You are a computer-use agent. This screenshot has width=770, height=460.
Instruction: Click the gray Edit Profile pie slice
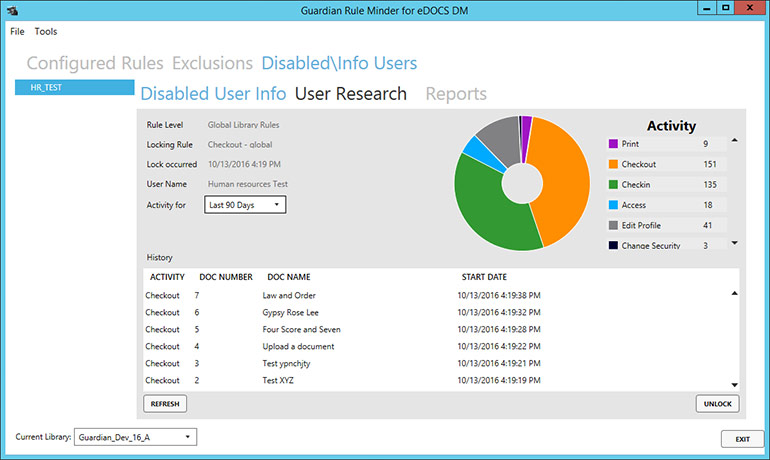(501, 140)
